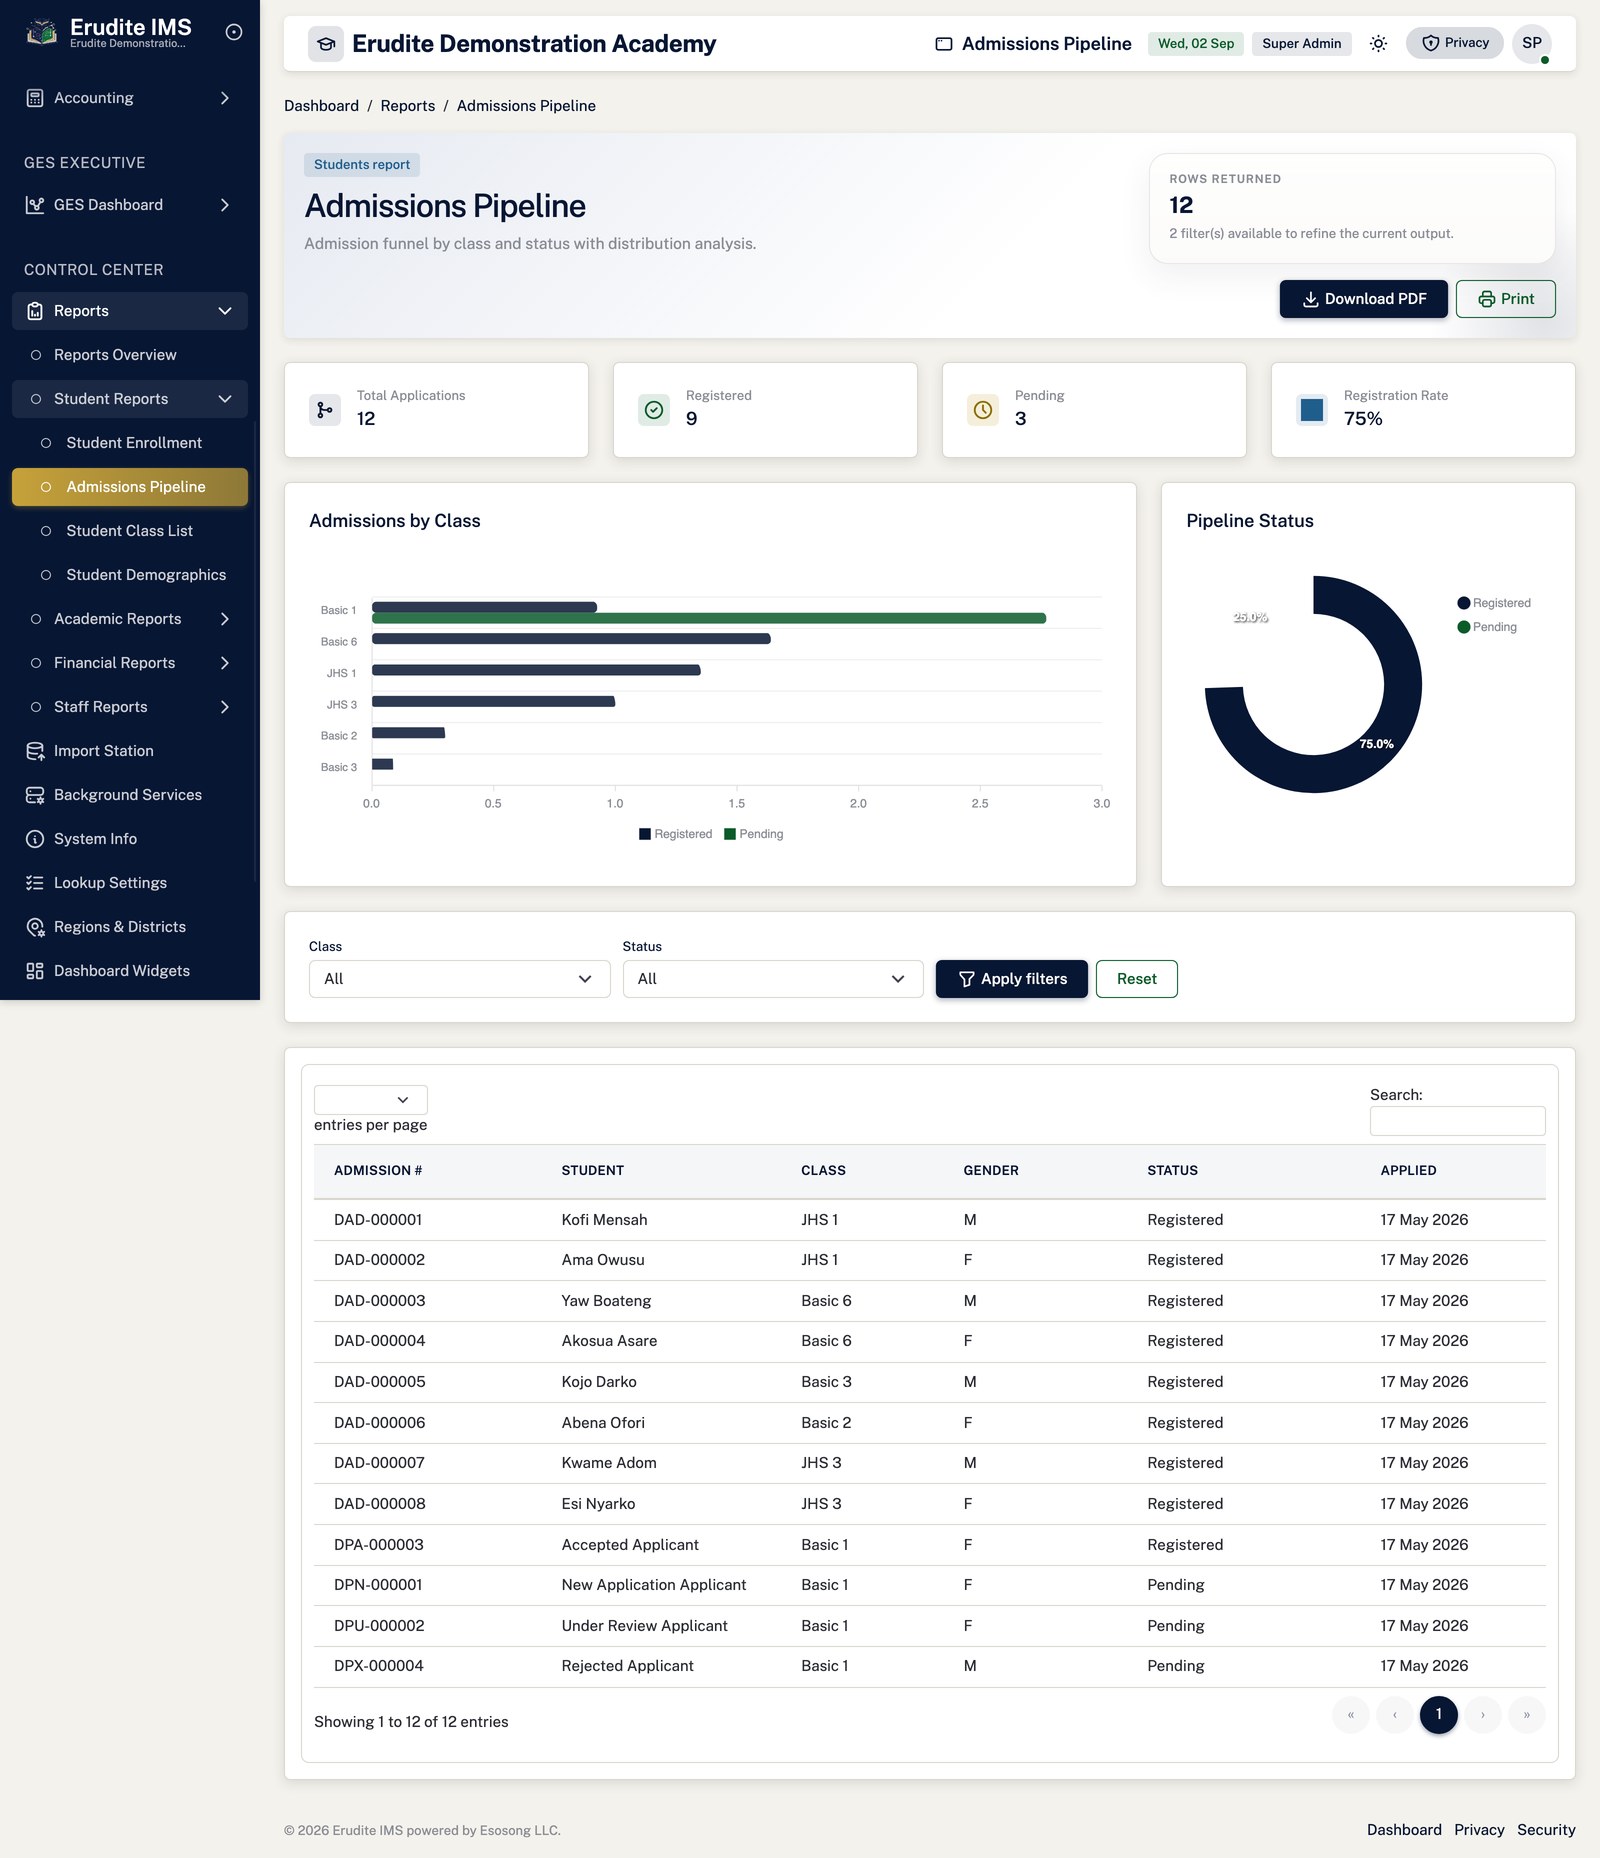Image resolution: width=1600 pixels, height=1858 pixels.
Task: Click Apply filters button
Action: 1011,979
